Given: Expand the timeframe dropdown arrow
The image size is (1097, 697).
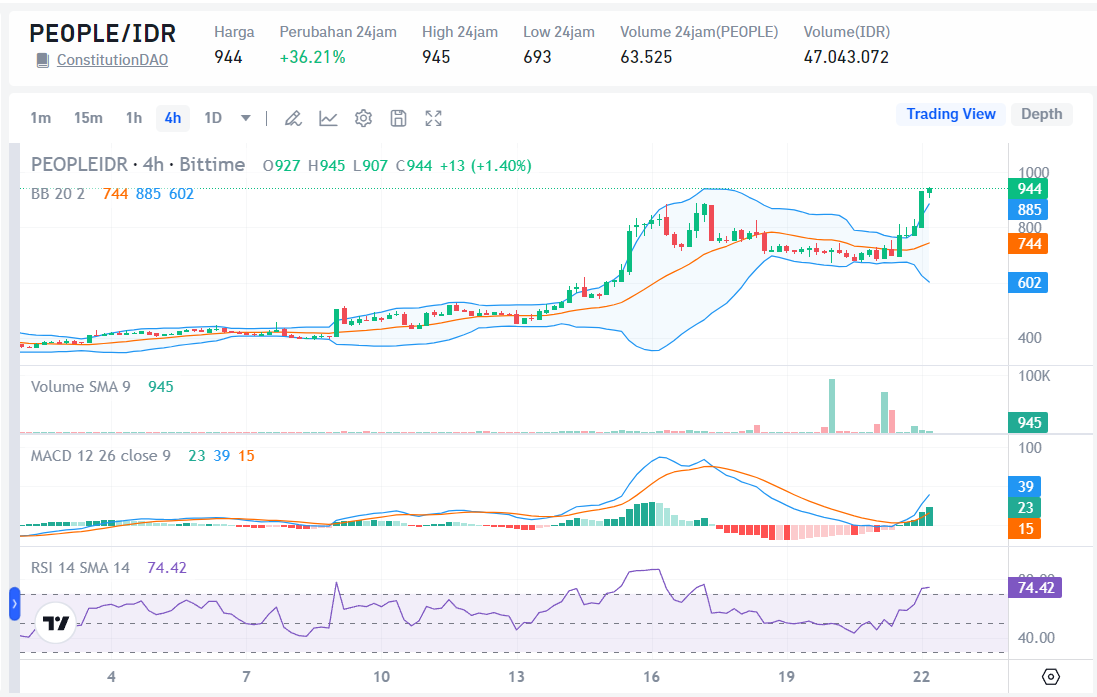Looking at the screenshot, I should (x=246, y=118).
